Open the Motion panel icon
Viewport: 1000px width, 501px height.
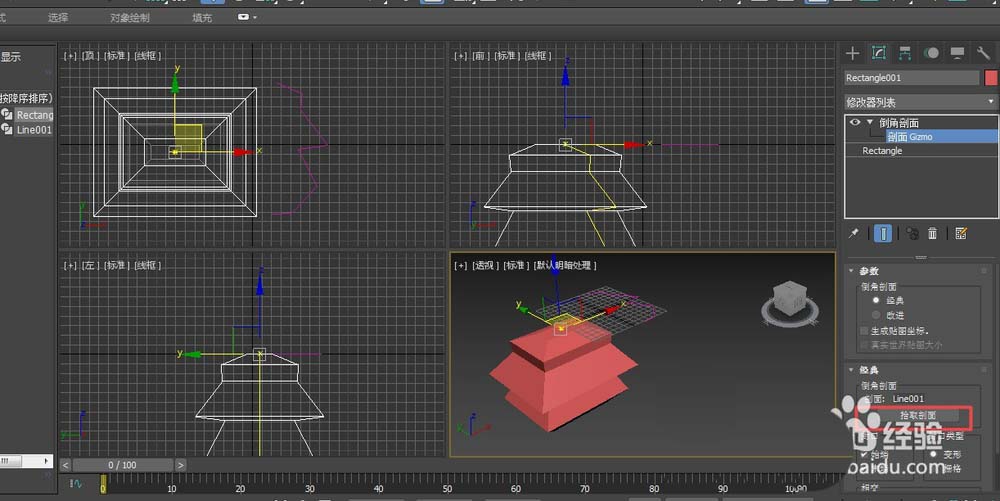[931, 53]
